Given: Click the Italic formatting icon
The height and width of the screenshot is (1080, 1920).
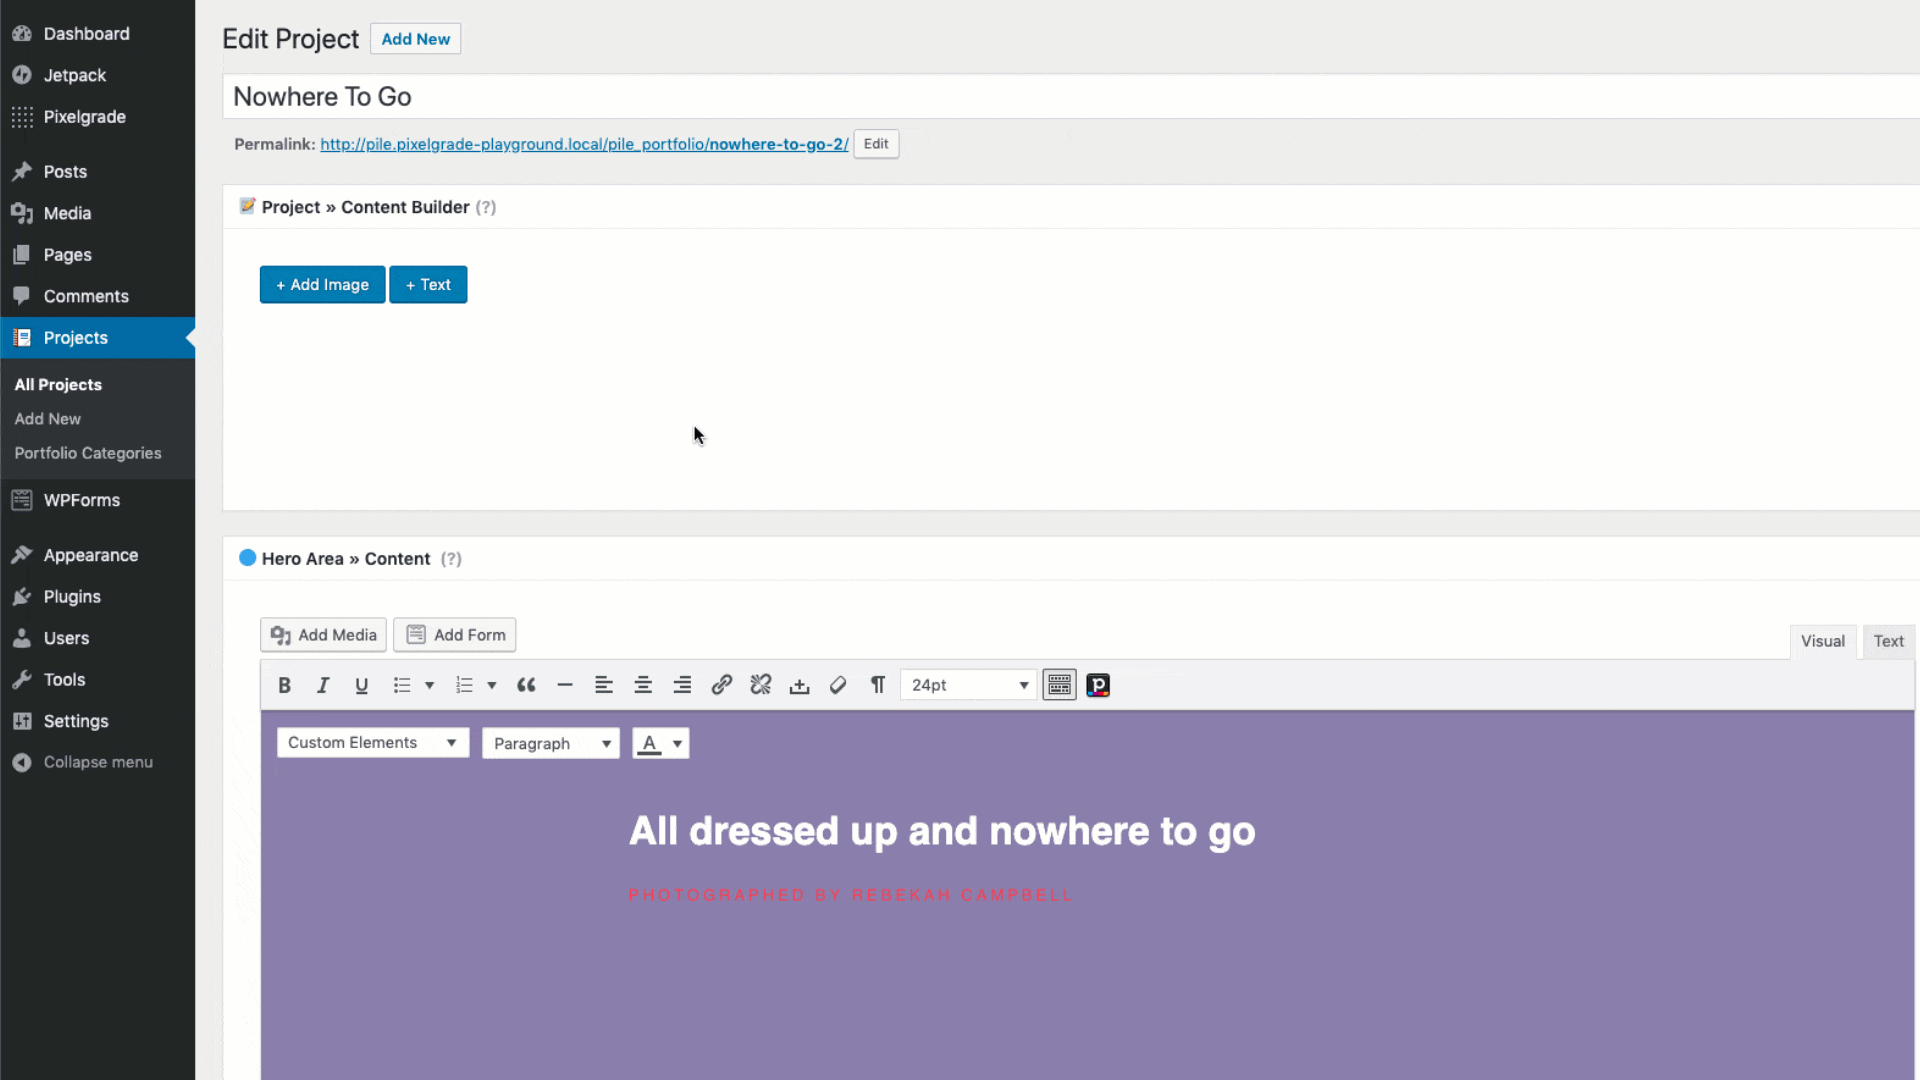Looking at the screenshot, I should (323, 684).
